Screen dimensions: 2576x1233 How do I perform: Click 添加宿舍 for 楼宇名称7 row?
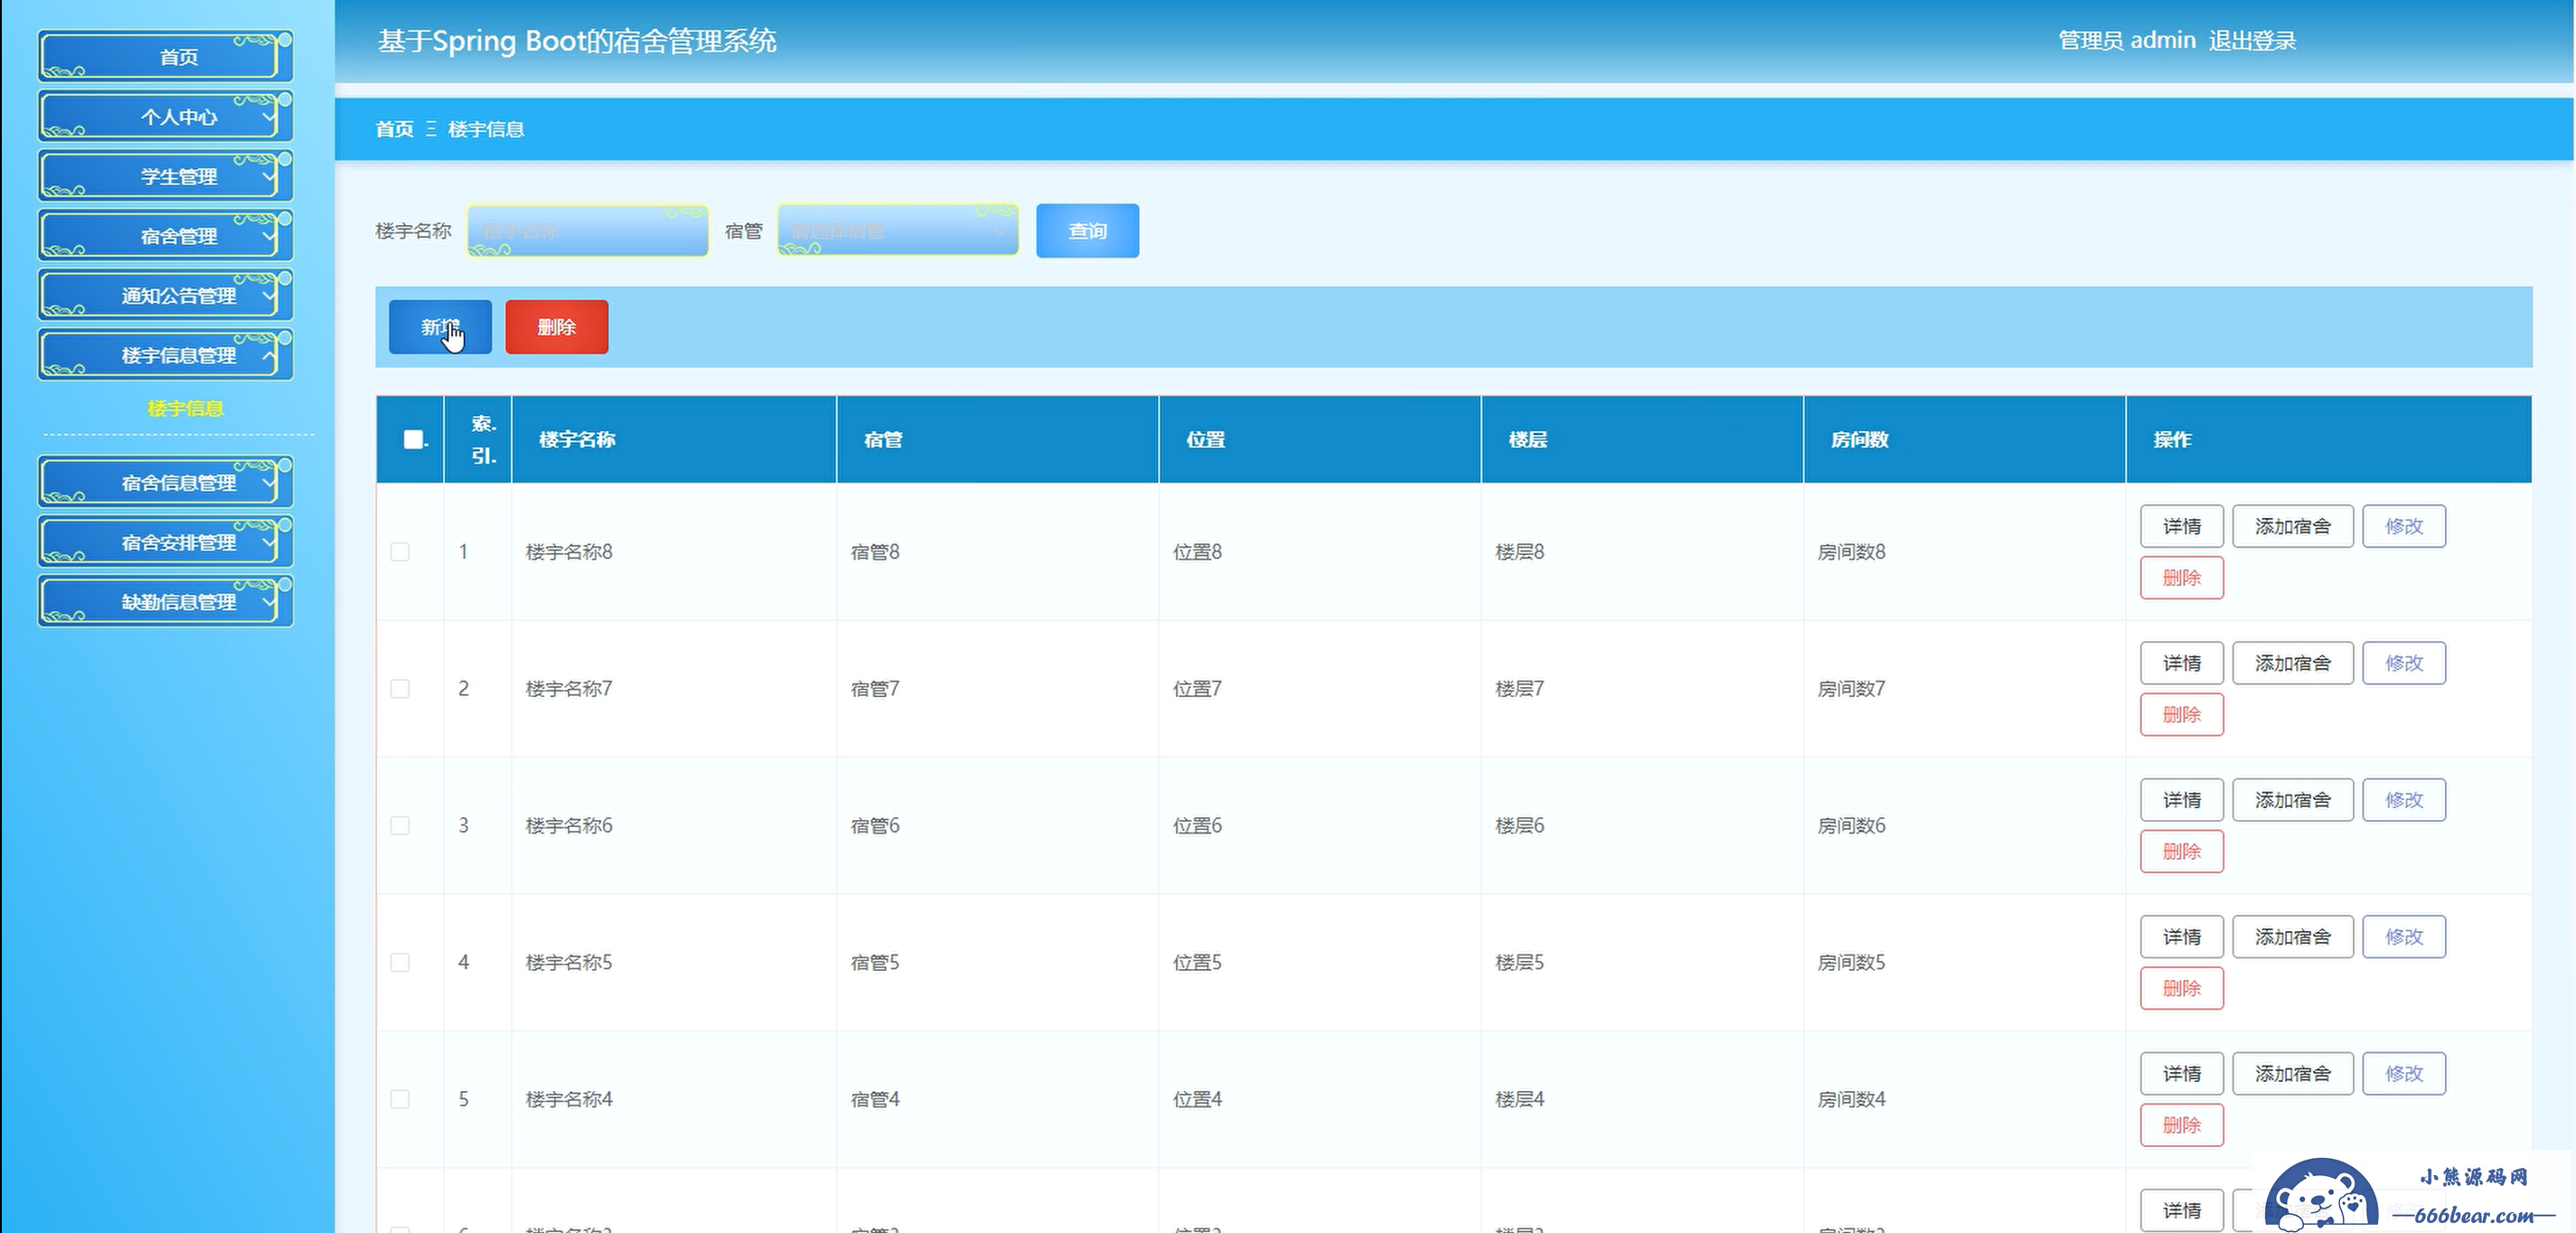click(x=2293, y=663)
